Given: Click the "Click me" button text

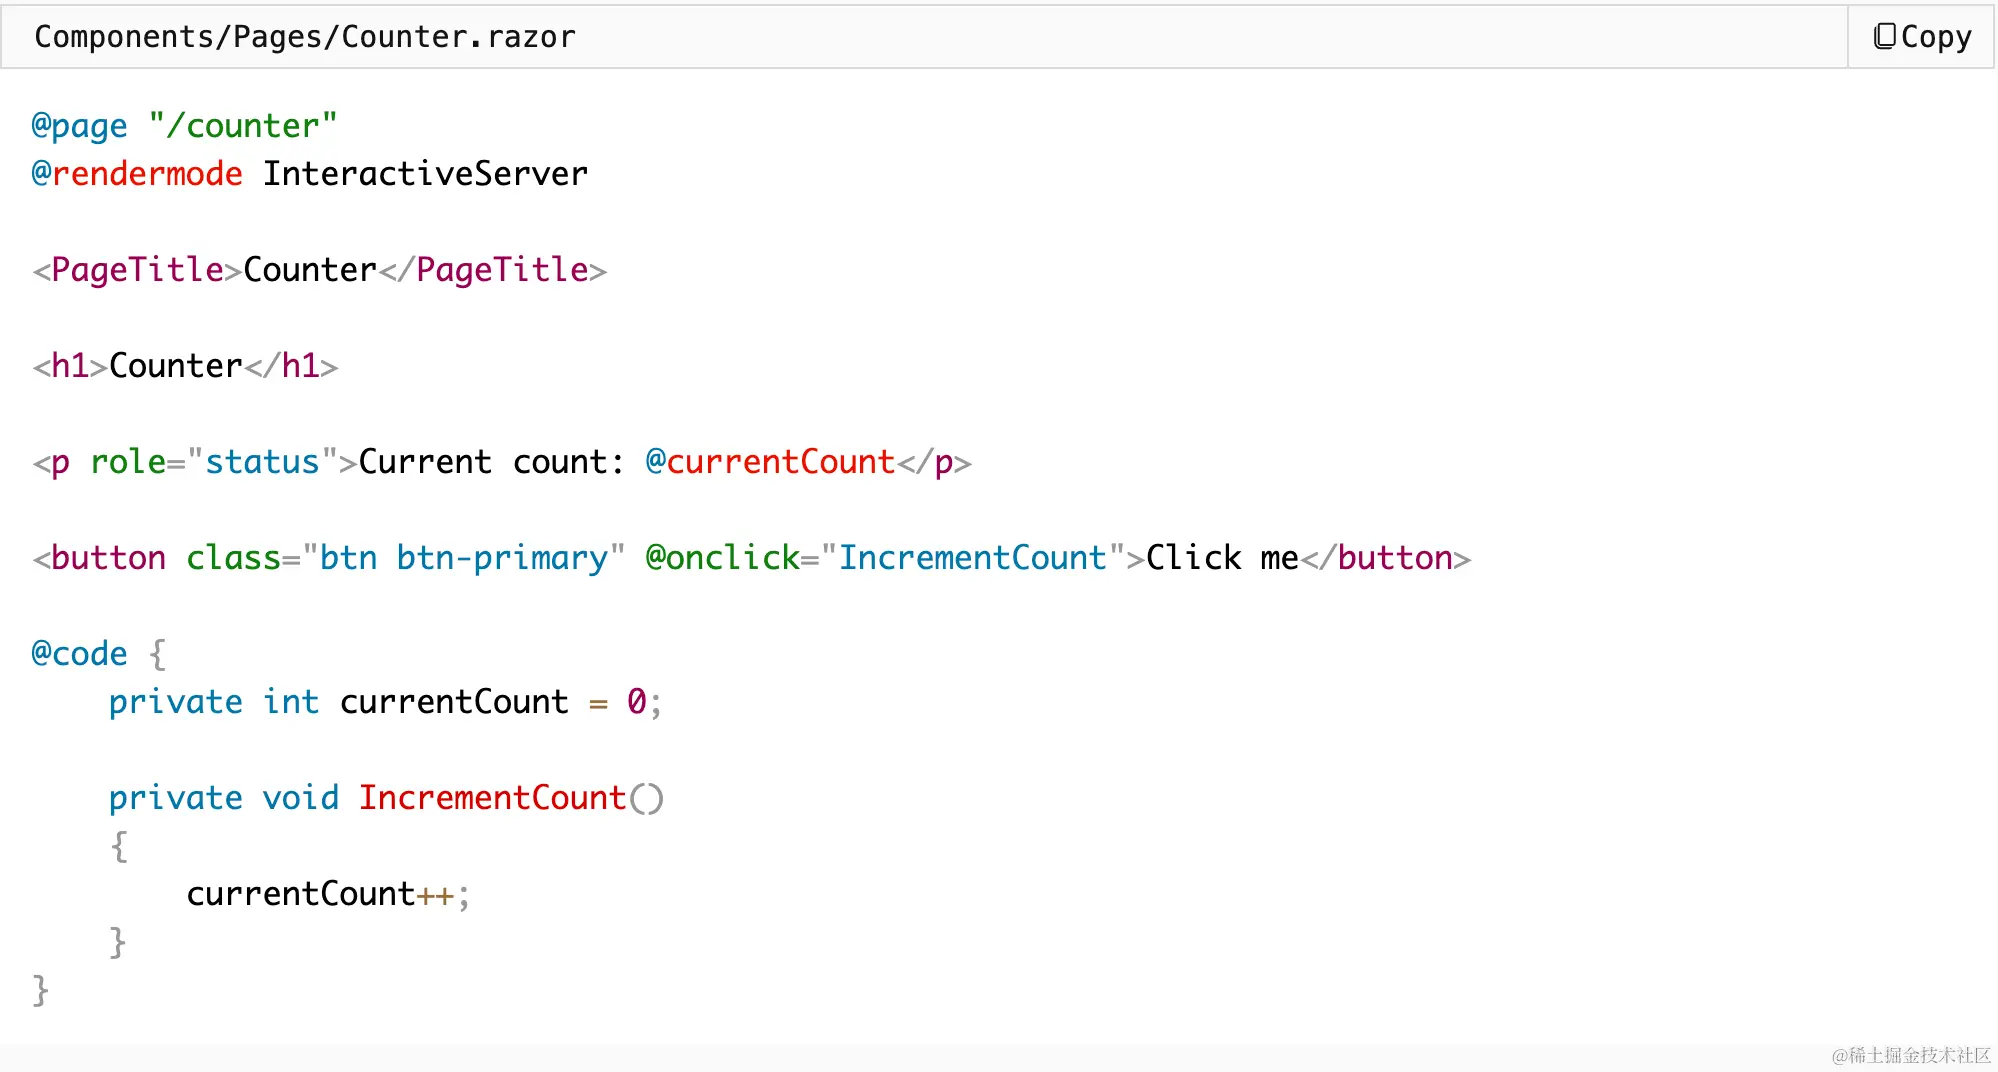Looking at the screenshot, I should click(x=1221, y=558).
